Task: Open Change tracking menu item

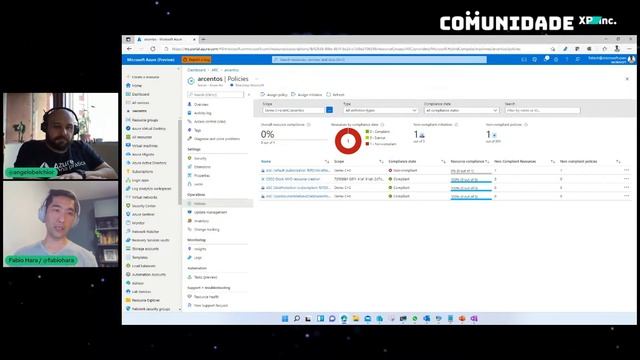Action: pos(203,229)
